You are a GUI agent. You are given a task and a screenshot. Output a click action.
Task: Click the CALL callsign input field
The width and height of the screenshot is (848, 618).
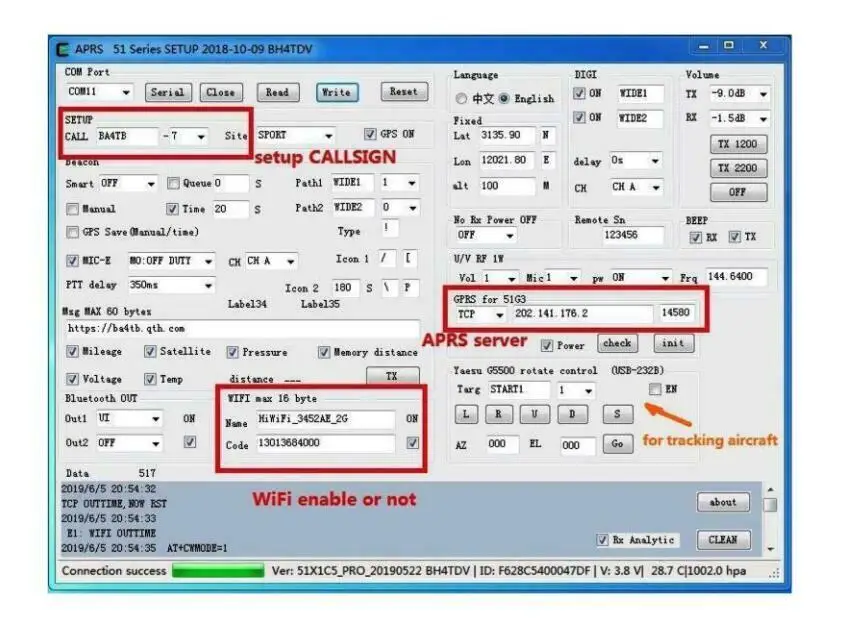pyautogui.click(x=128, y=136)
